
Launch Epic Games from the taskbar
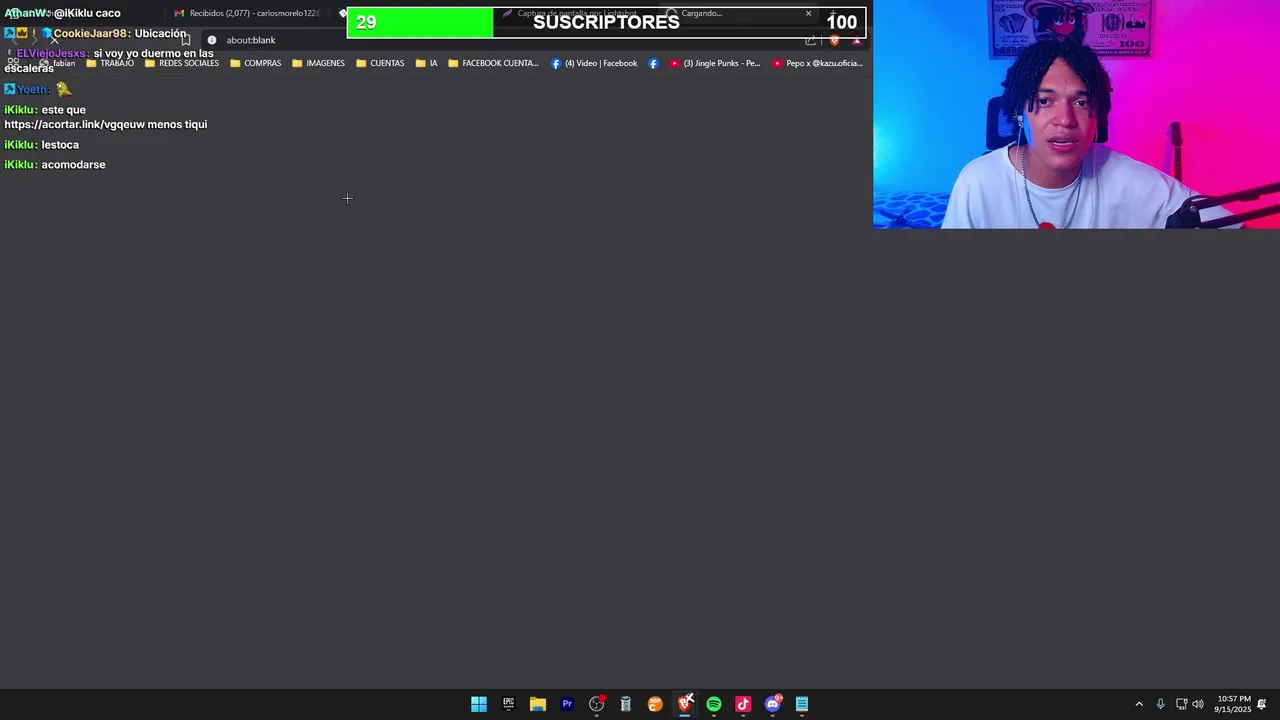tap(508, 704)
